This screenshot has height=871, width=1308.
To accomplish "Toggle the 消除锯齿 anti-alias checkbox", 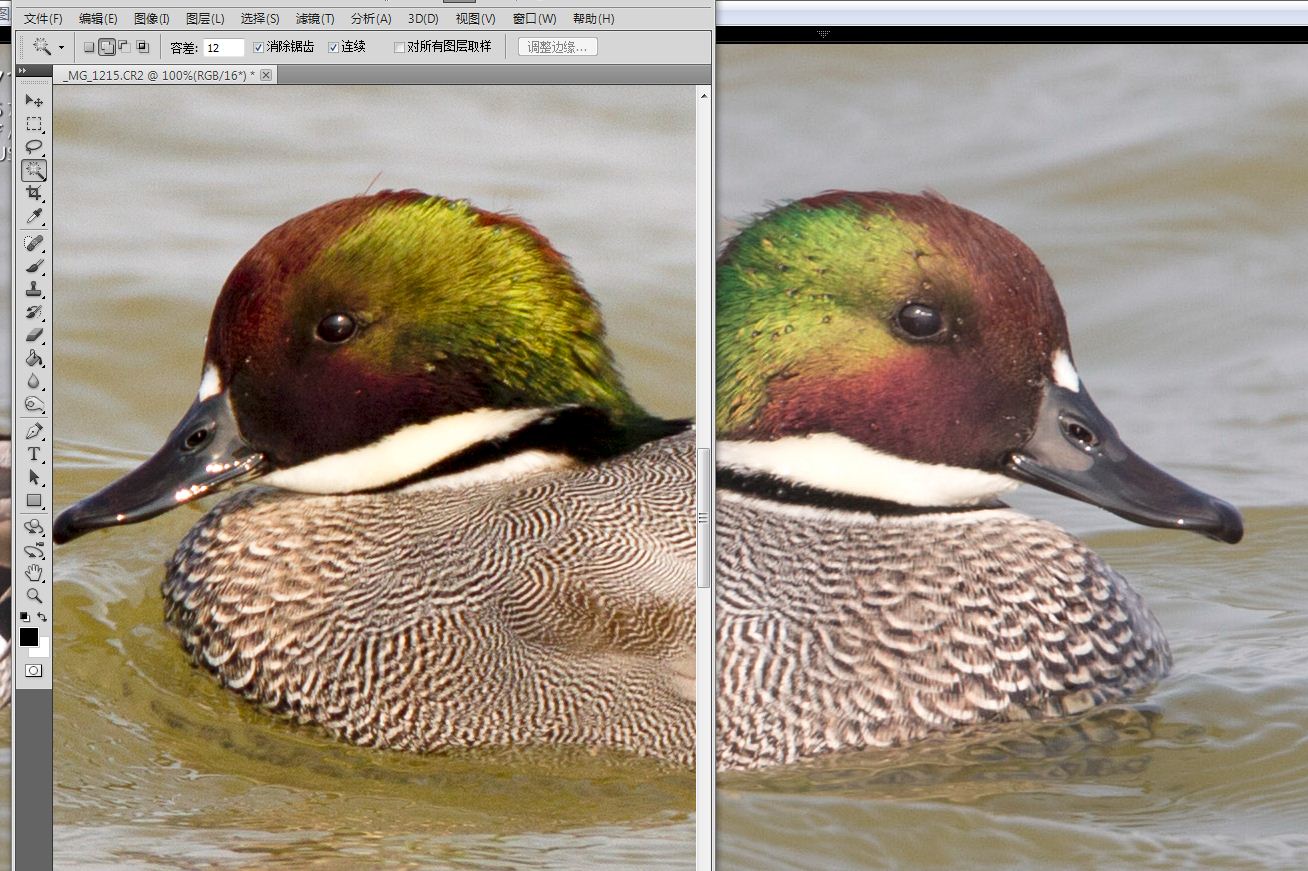I will tap(259, 47).
